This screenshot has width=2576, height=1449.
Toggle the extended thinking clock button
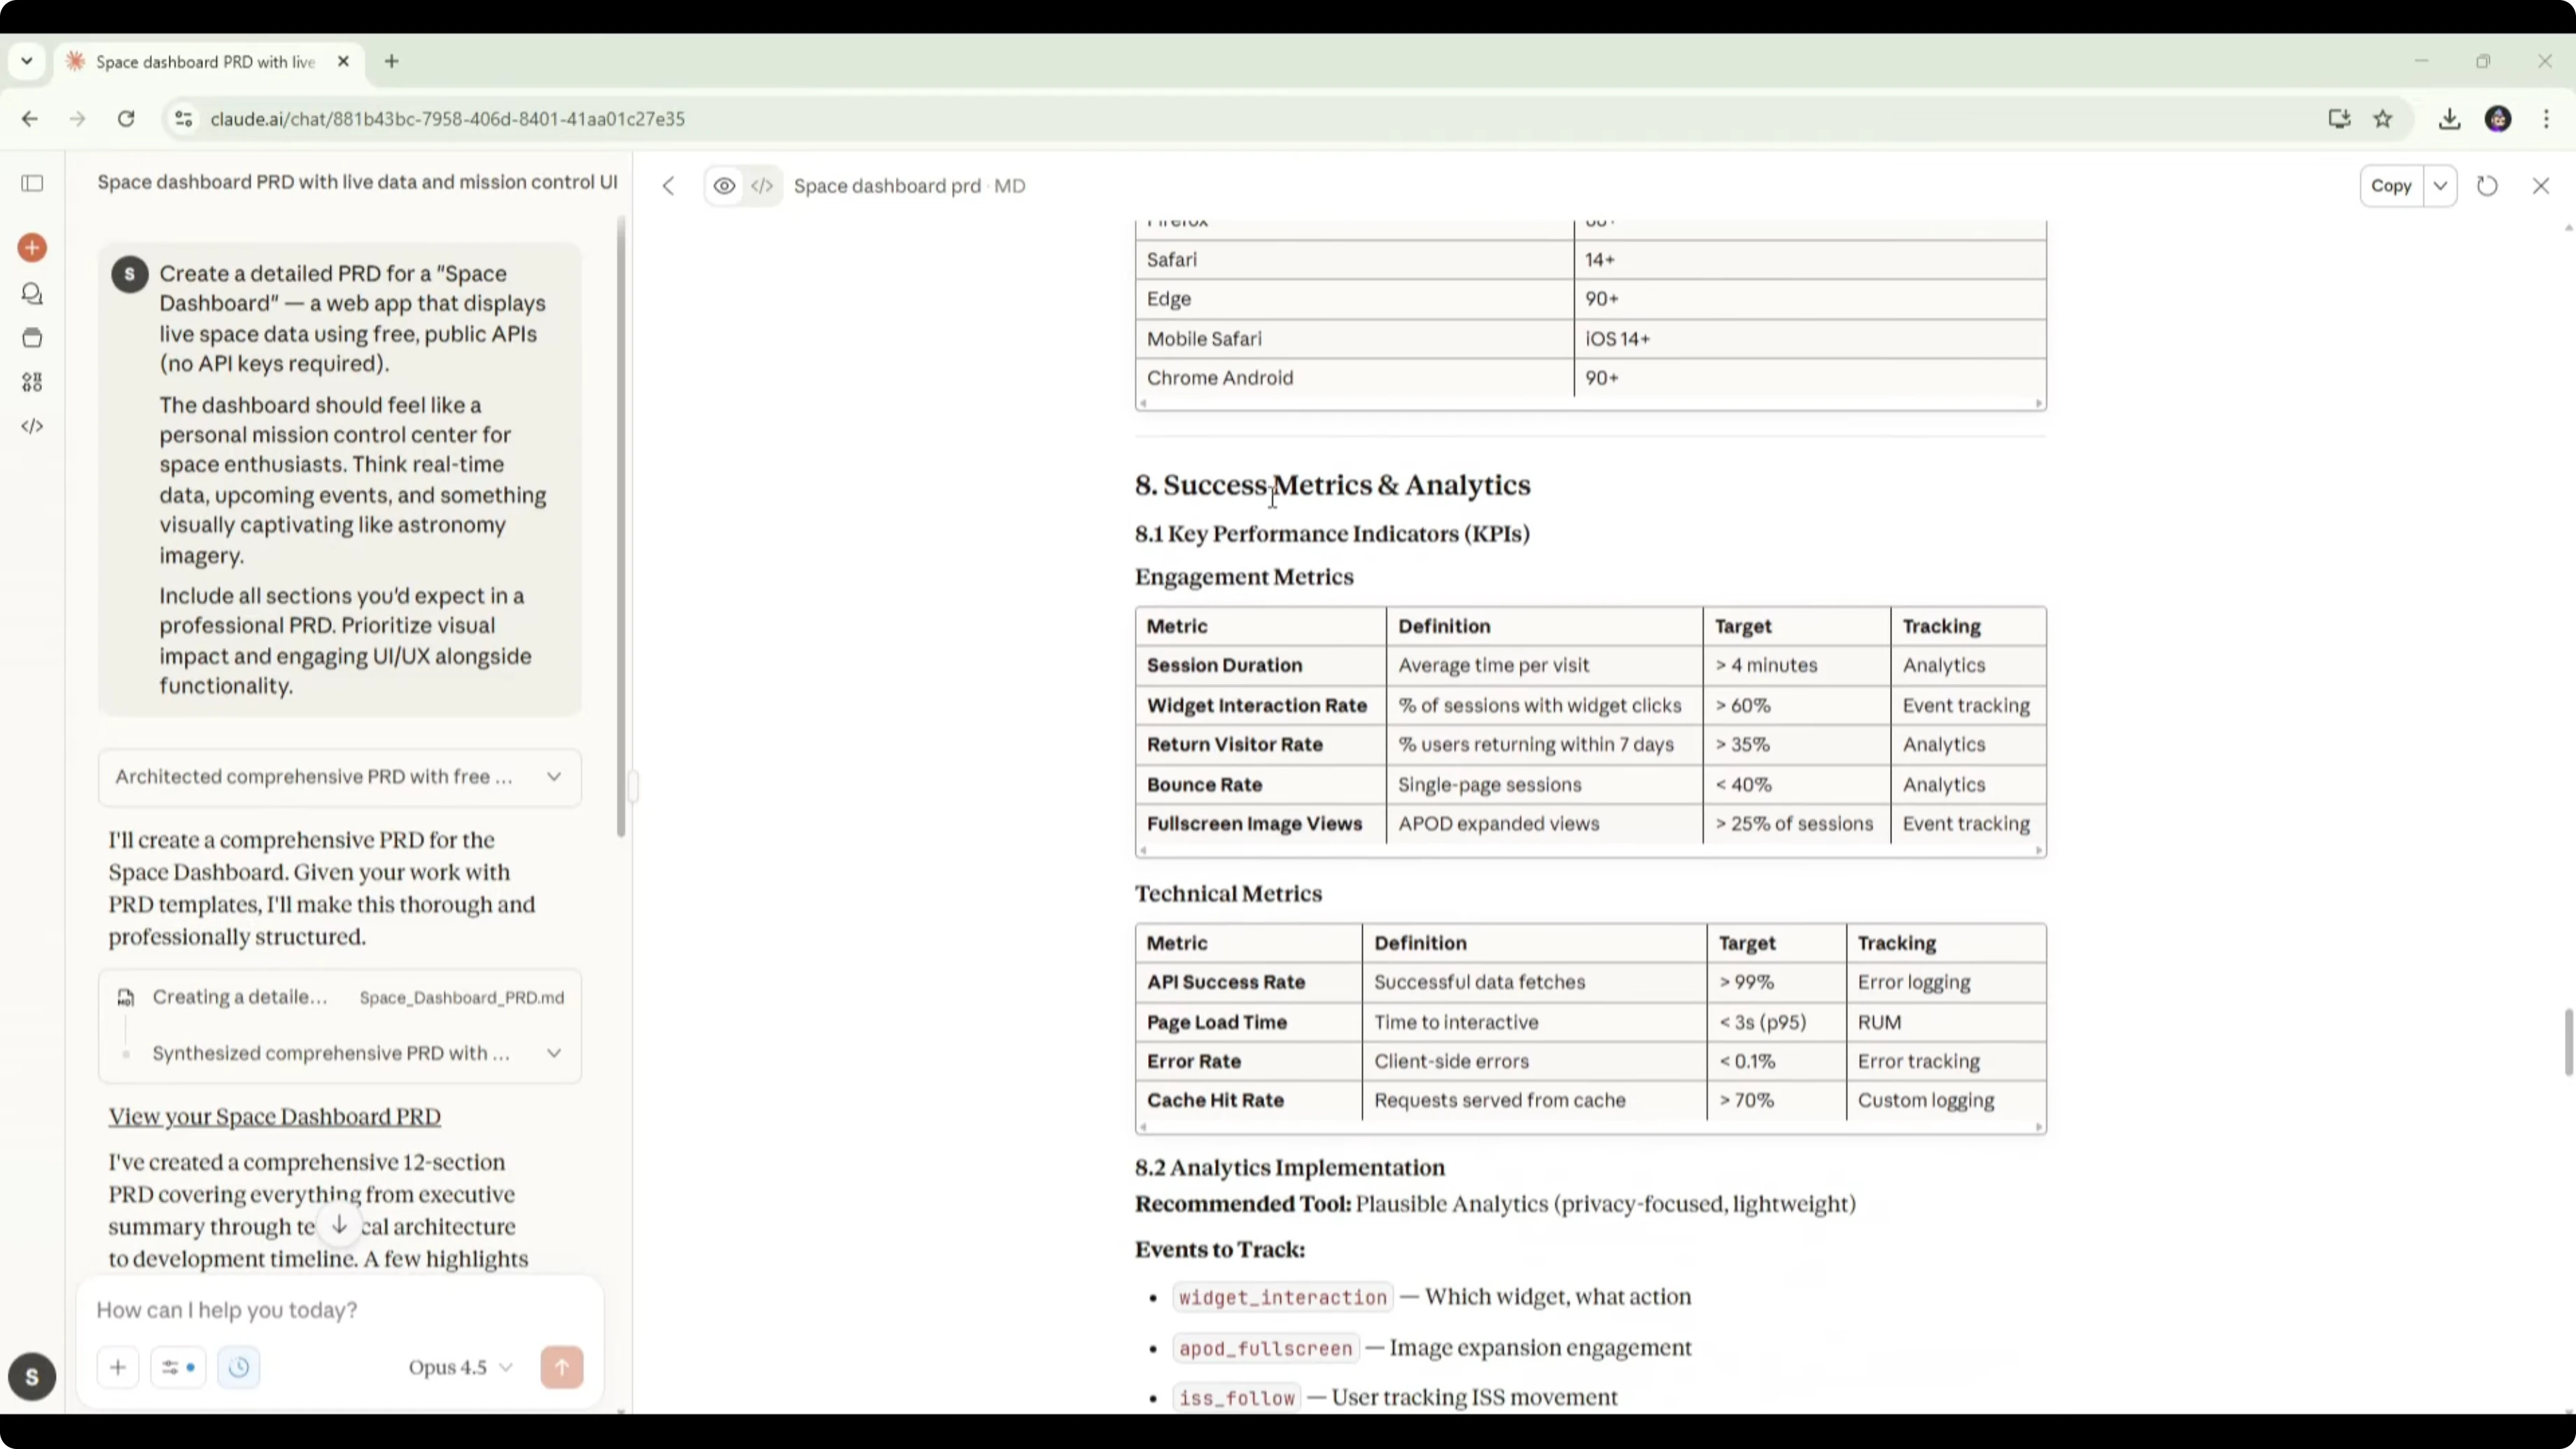coord(238,1367)
